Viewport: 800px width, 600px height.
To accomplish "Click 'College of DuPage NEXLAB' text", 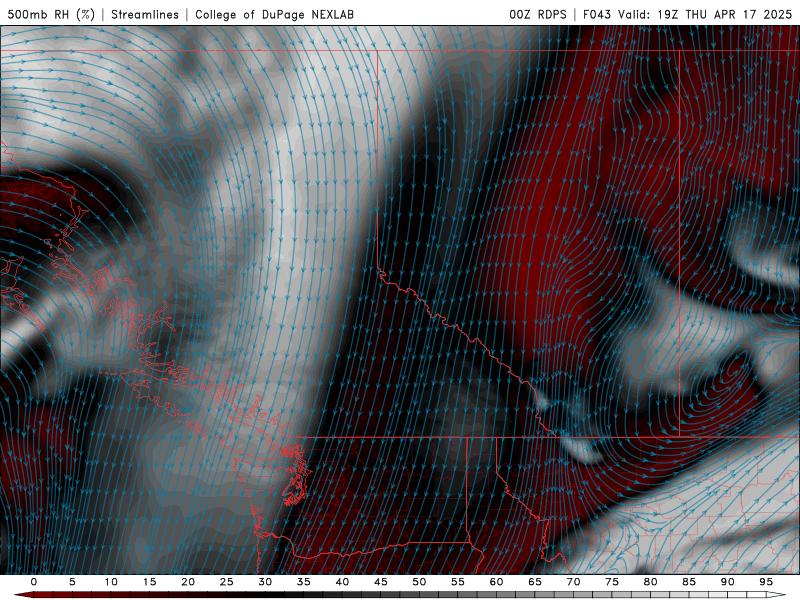I will 274,14.
